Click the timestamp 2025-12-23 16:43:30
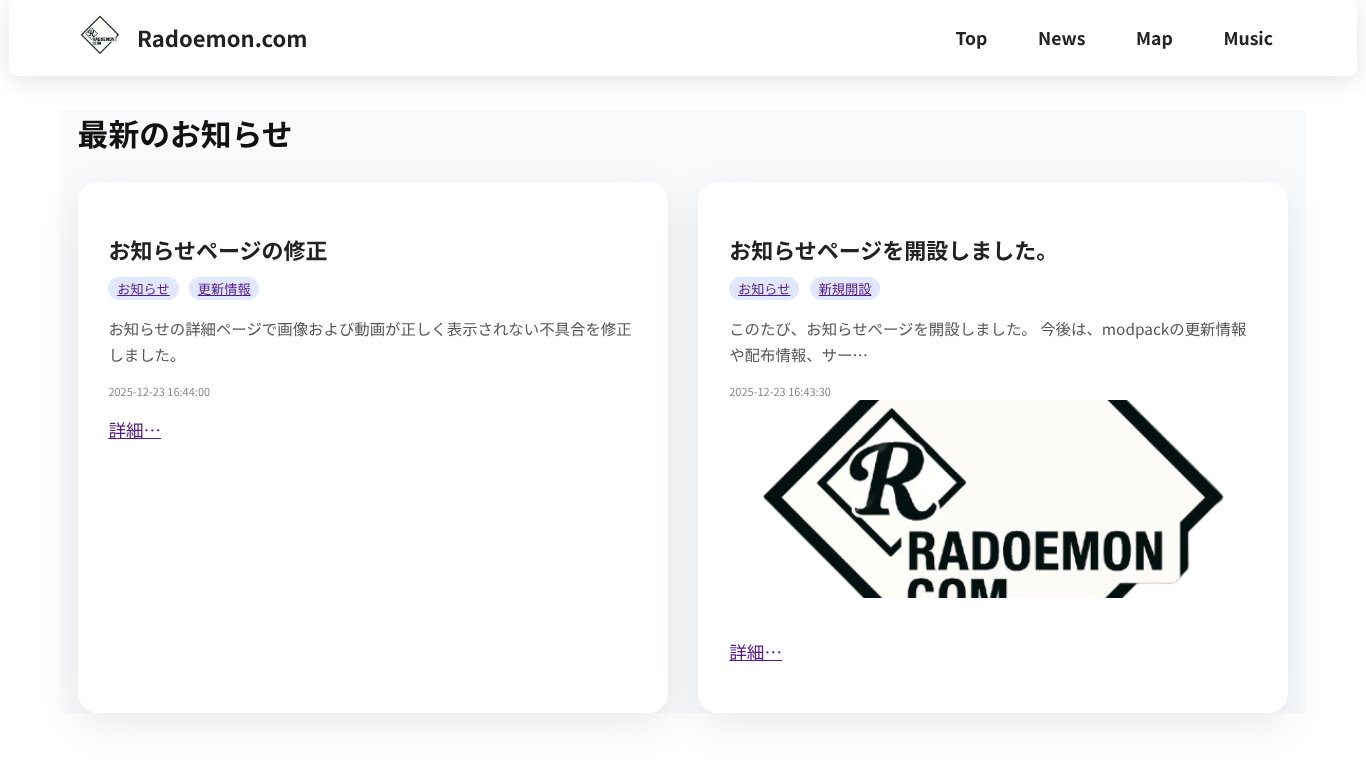Viewport: 1366px width, 768px height. (x=780, y=391)
